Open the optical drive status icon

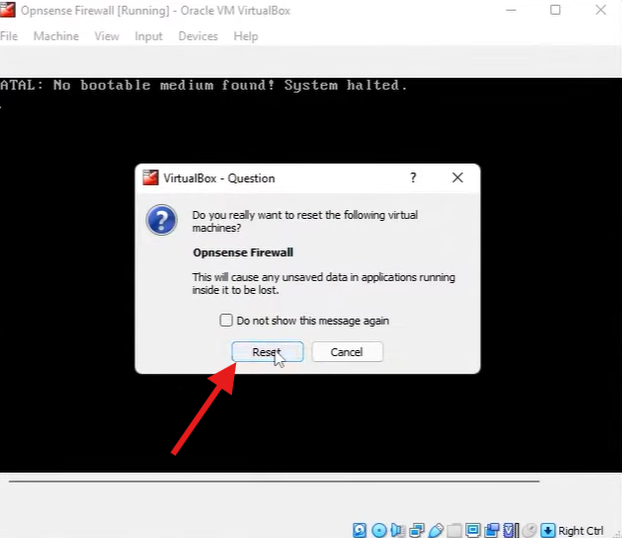click(x=379, y=530)
